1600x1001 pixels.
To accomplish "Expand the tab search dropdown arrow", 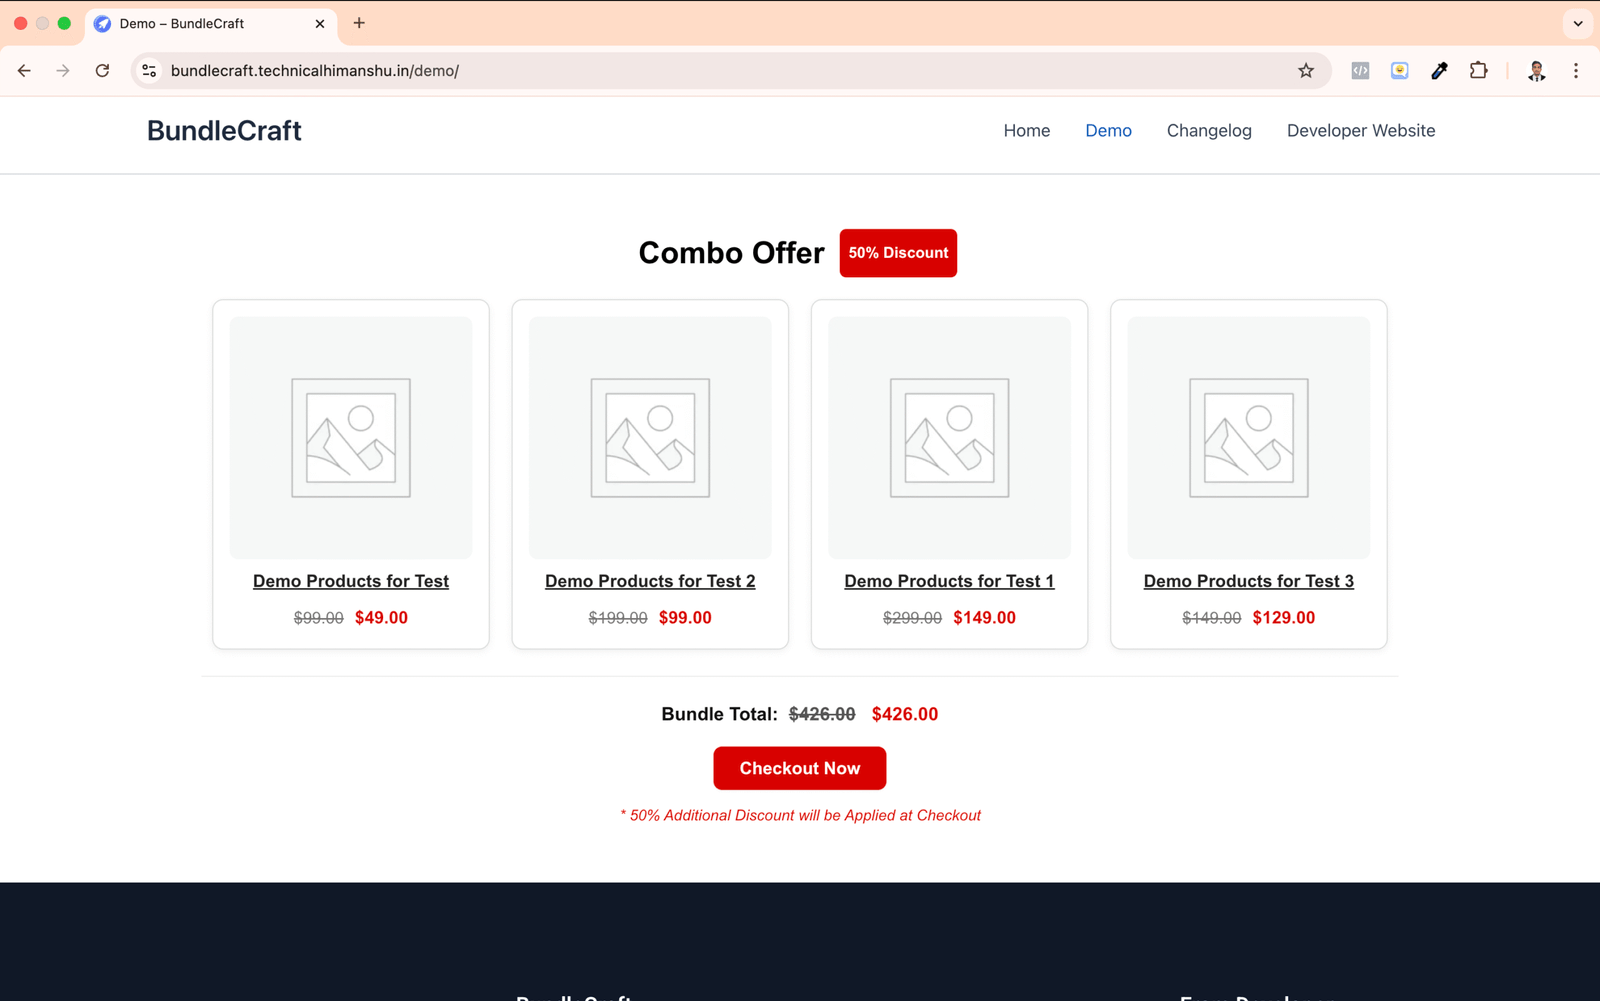I will pyautogui.click(x=1577, y=23).
